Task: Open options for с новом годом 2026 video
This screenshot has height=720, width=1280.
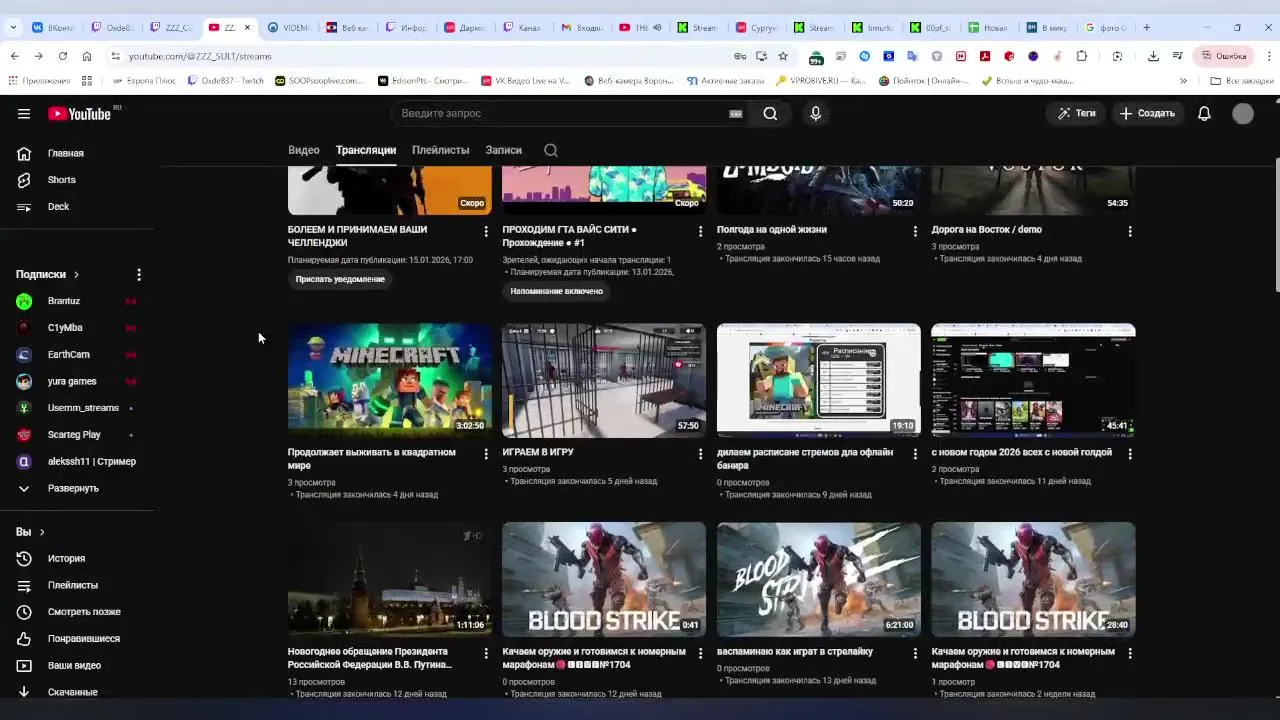Action: 1130,454
